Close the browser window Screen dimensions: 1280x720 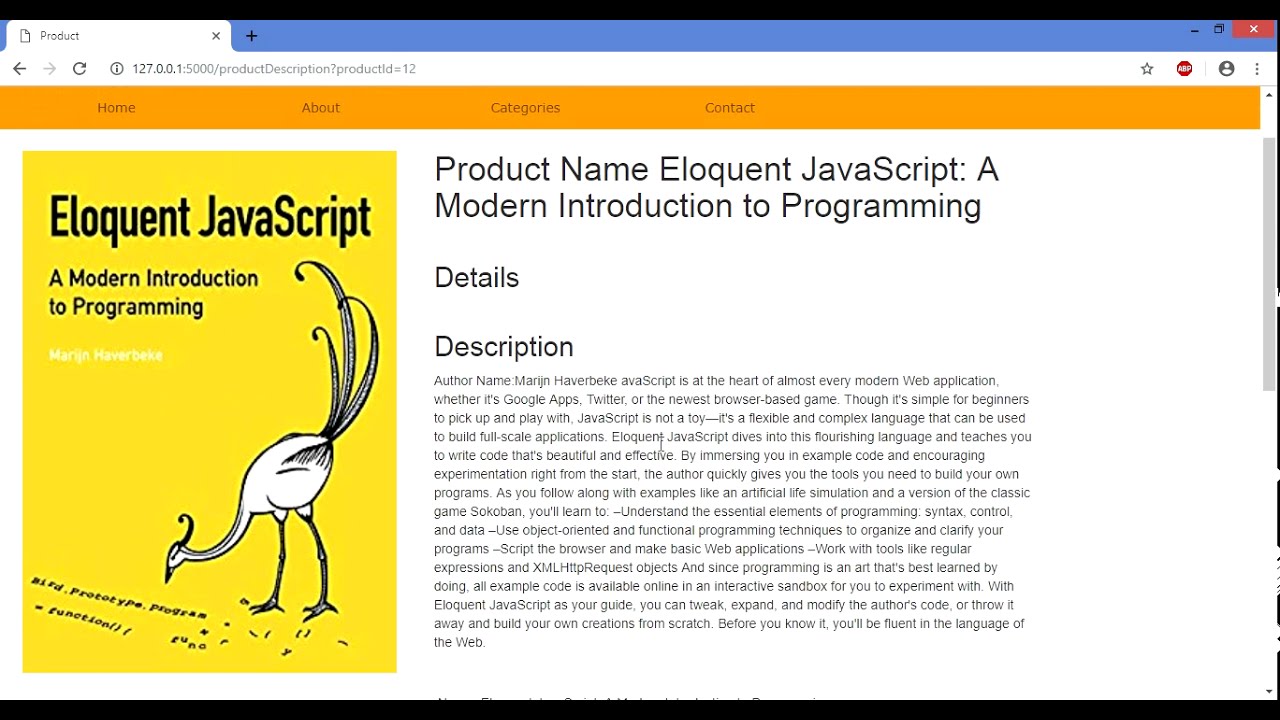[1253, 30]
